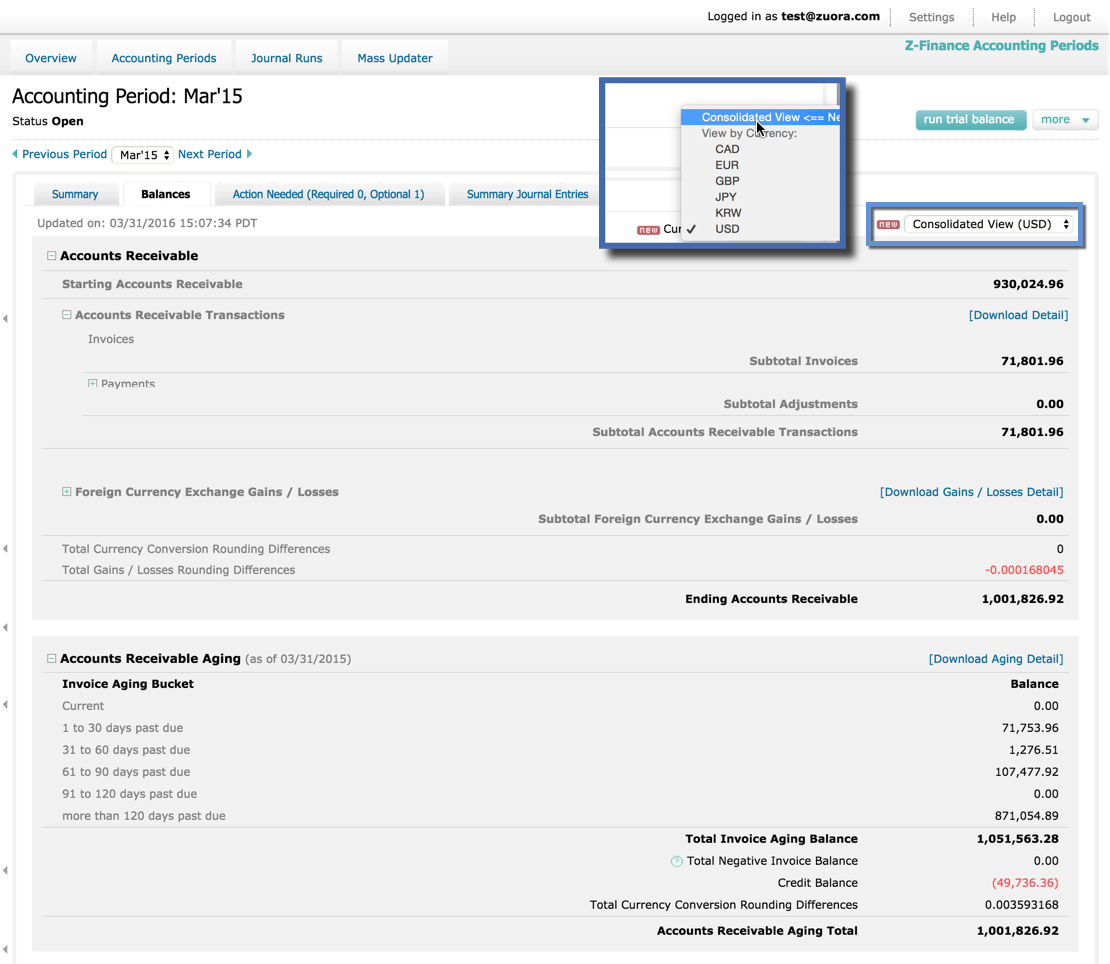Select KRW currency in the menu
The image size is (1110, 964).
(728, 213)
